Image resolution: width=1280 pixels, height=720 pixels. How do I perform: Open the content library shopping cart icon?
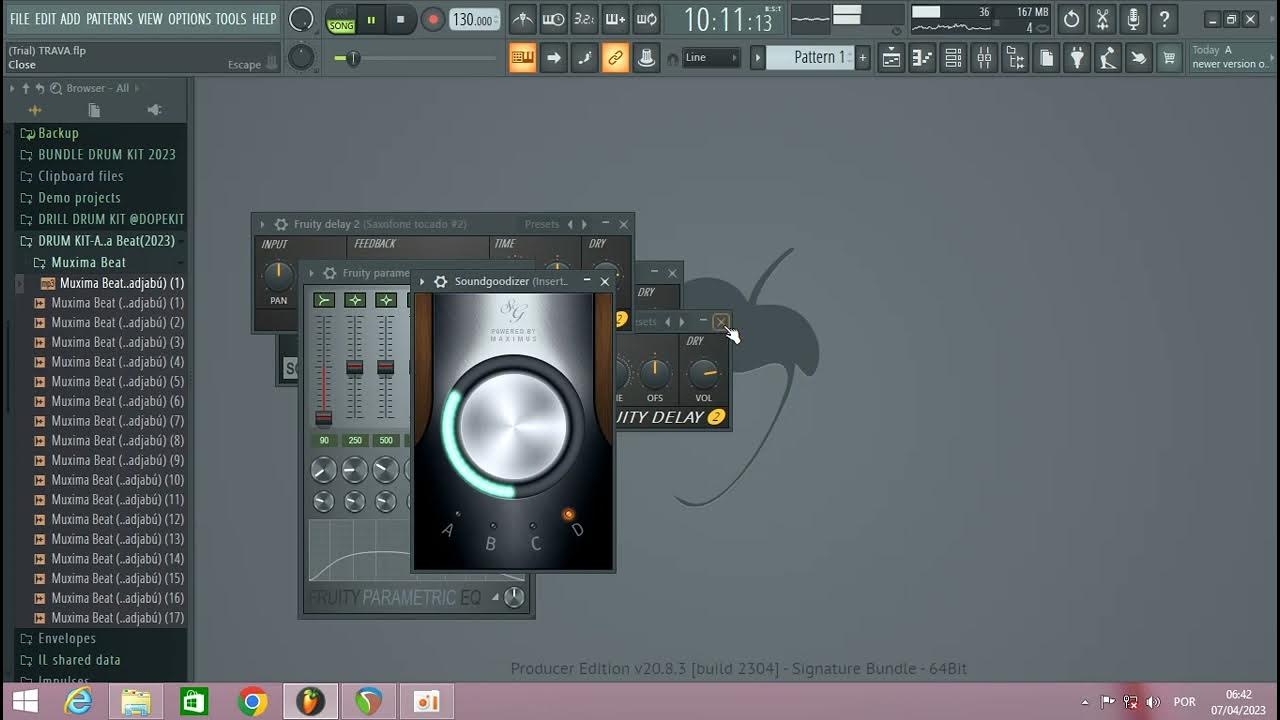1169,58
